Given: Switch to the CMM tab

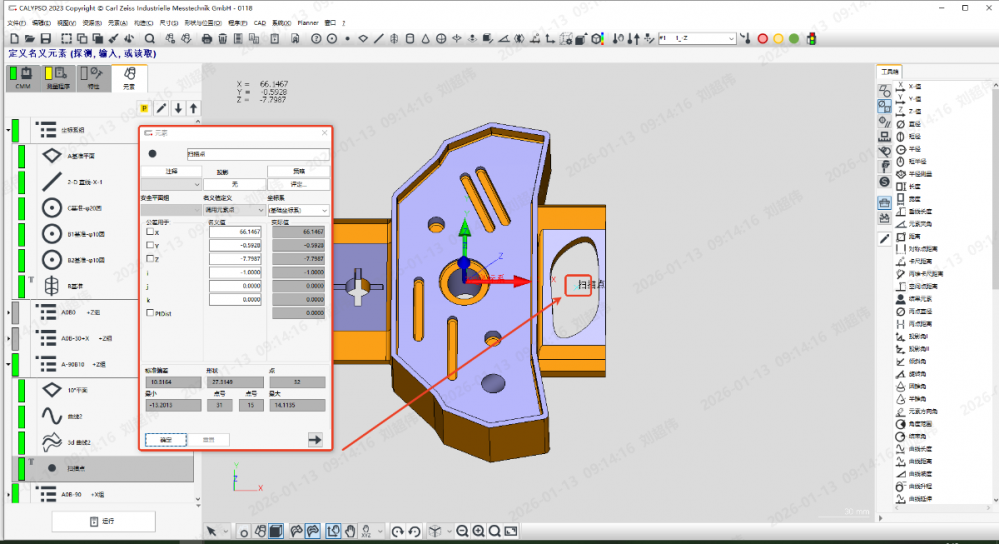Looking at the screenshot, I should [22, 79].
